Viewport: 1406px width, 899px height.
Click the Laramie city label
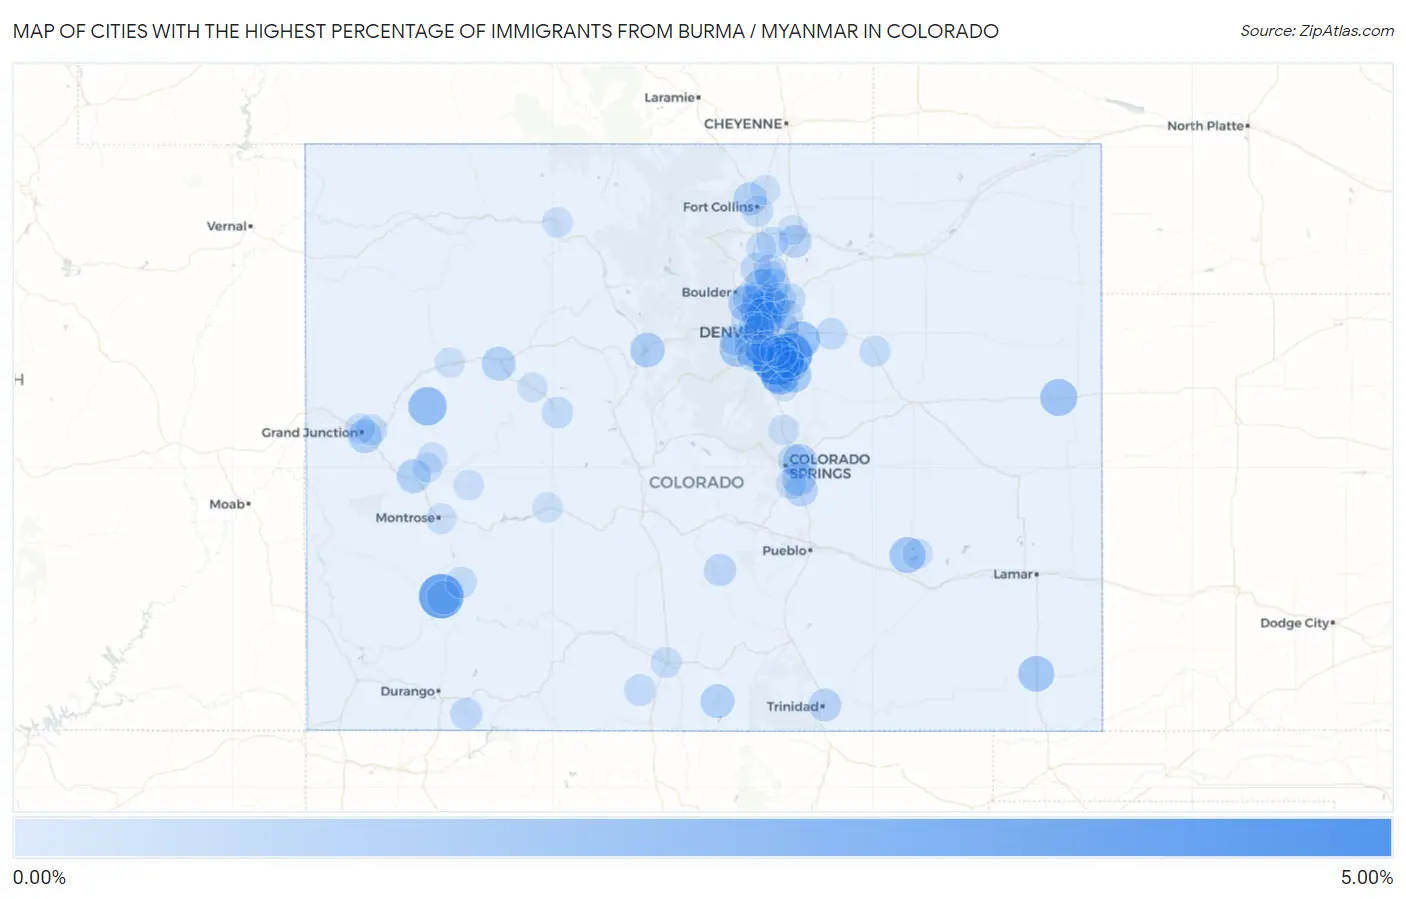point(671,97)
